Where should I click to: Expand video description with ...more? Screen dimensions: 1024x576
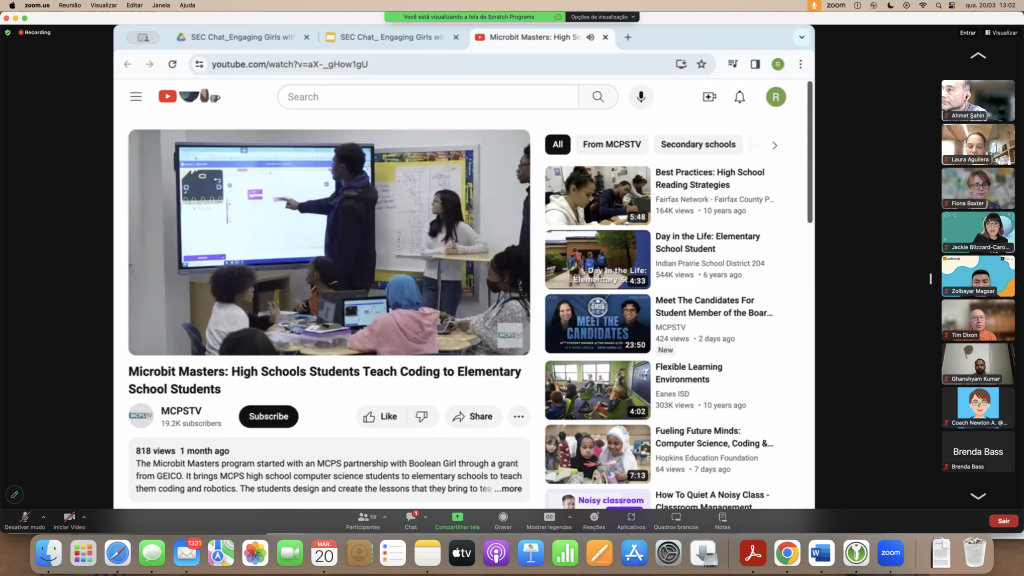(508, 489)
